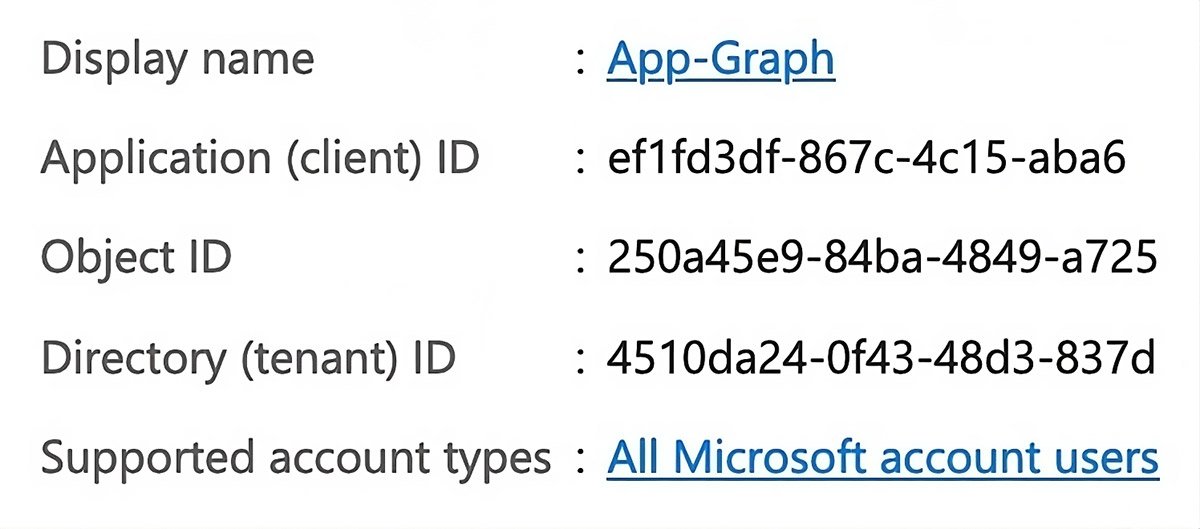The height and width of the screenshot is (529, 1200).
Task: Click the colon beside Object ID
Action: coord(581,261)
